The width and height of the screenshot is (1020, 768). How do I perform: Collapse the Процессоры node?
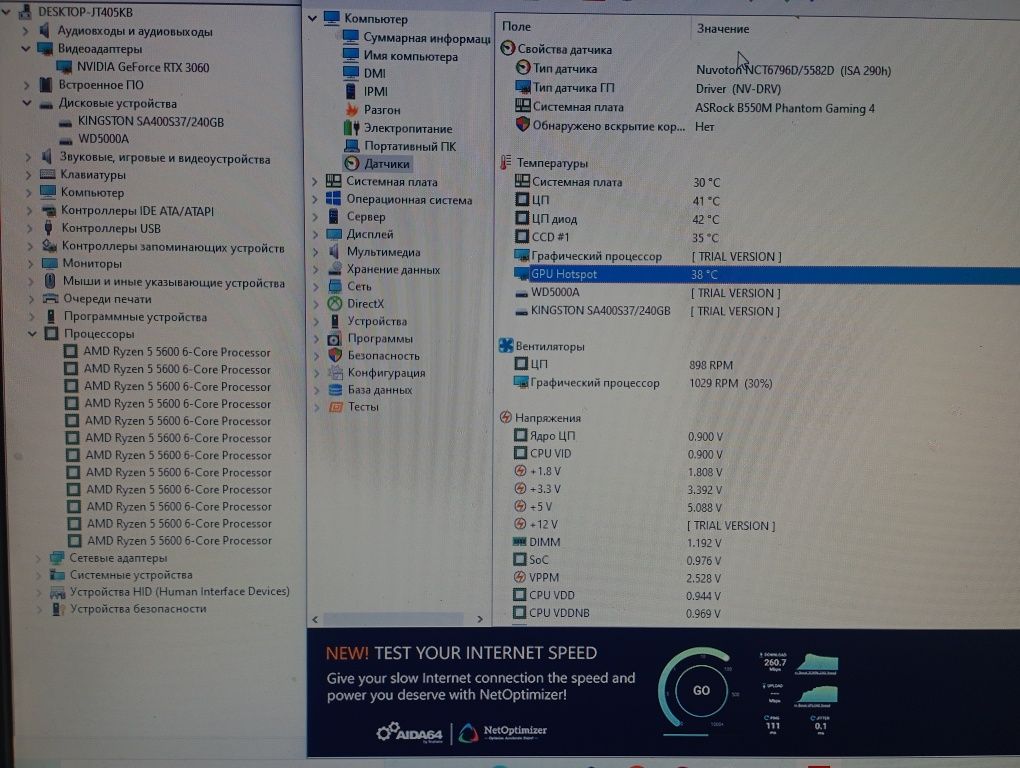coord(32,334)
